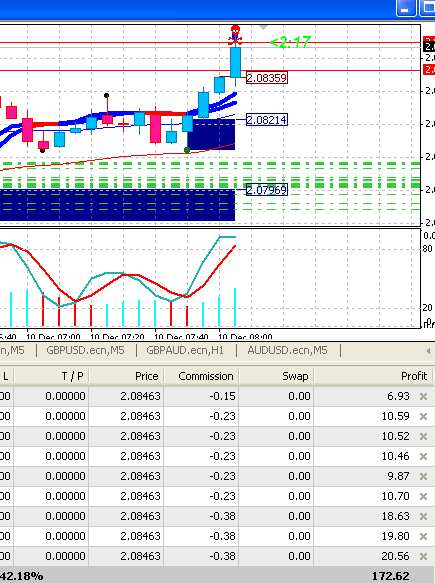Switch to the GBPAUD.ecn,H1 chart tab
The height and width of the screenshot is (583, 435).
click(185, 350)
